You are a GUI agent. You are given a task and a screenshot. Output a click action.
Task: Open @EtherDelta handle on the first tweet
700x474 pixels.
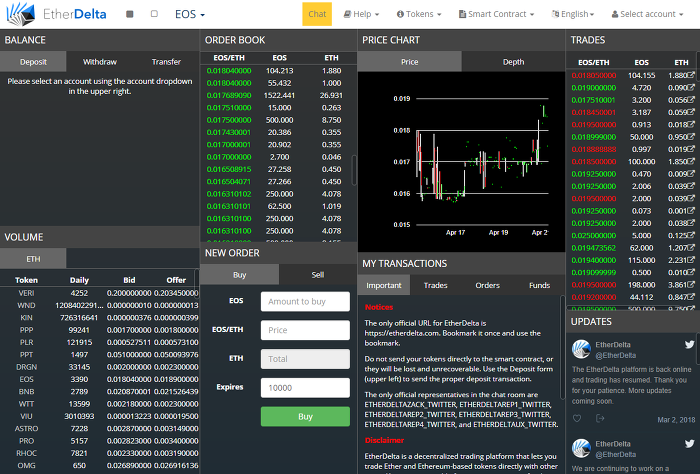(x=616, y=355)
